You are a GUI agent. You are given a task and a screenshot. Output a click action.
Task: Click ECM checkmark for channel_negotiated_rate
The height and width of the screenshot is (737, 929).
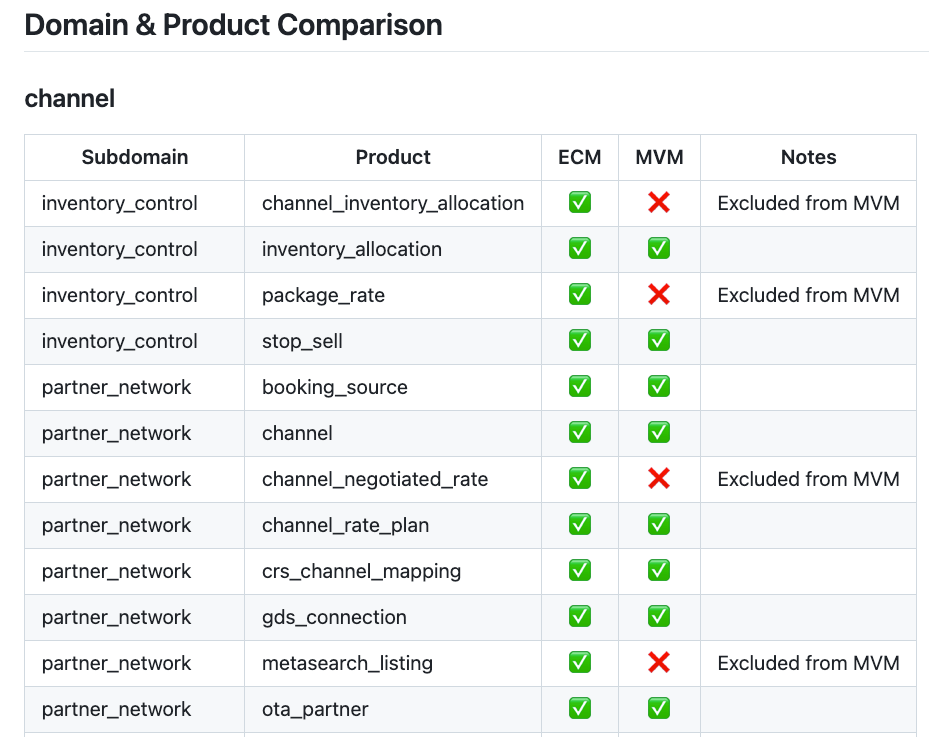pos(579,479)
